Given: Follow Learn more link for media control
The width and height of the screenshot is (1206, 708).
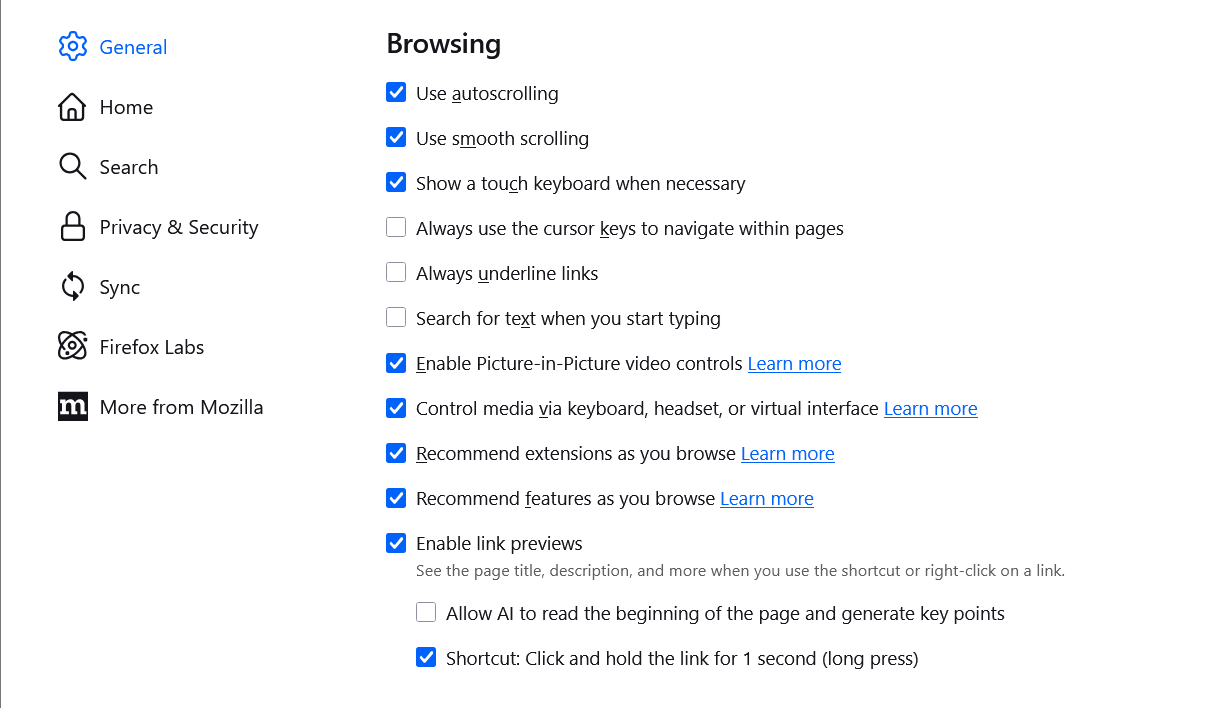Looking at the screenshot, I should pyautogui.click(x=930, y=409).
